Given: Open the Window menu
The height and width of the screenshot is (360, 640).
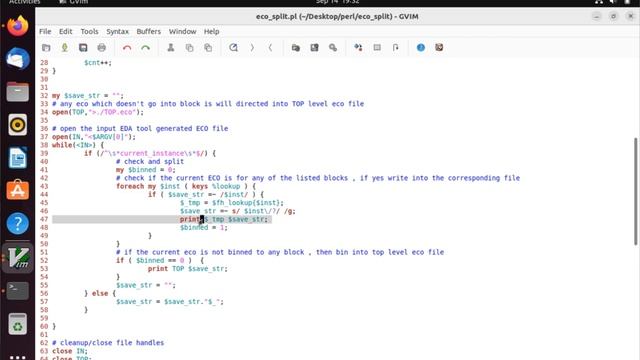Looking at the screenshot, I should (x=182, y=31).
